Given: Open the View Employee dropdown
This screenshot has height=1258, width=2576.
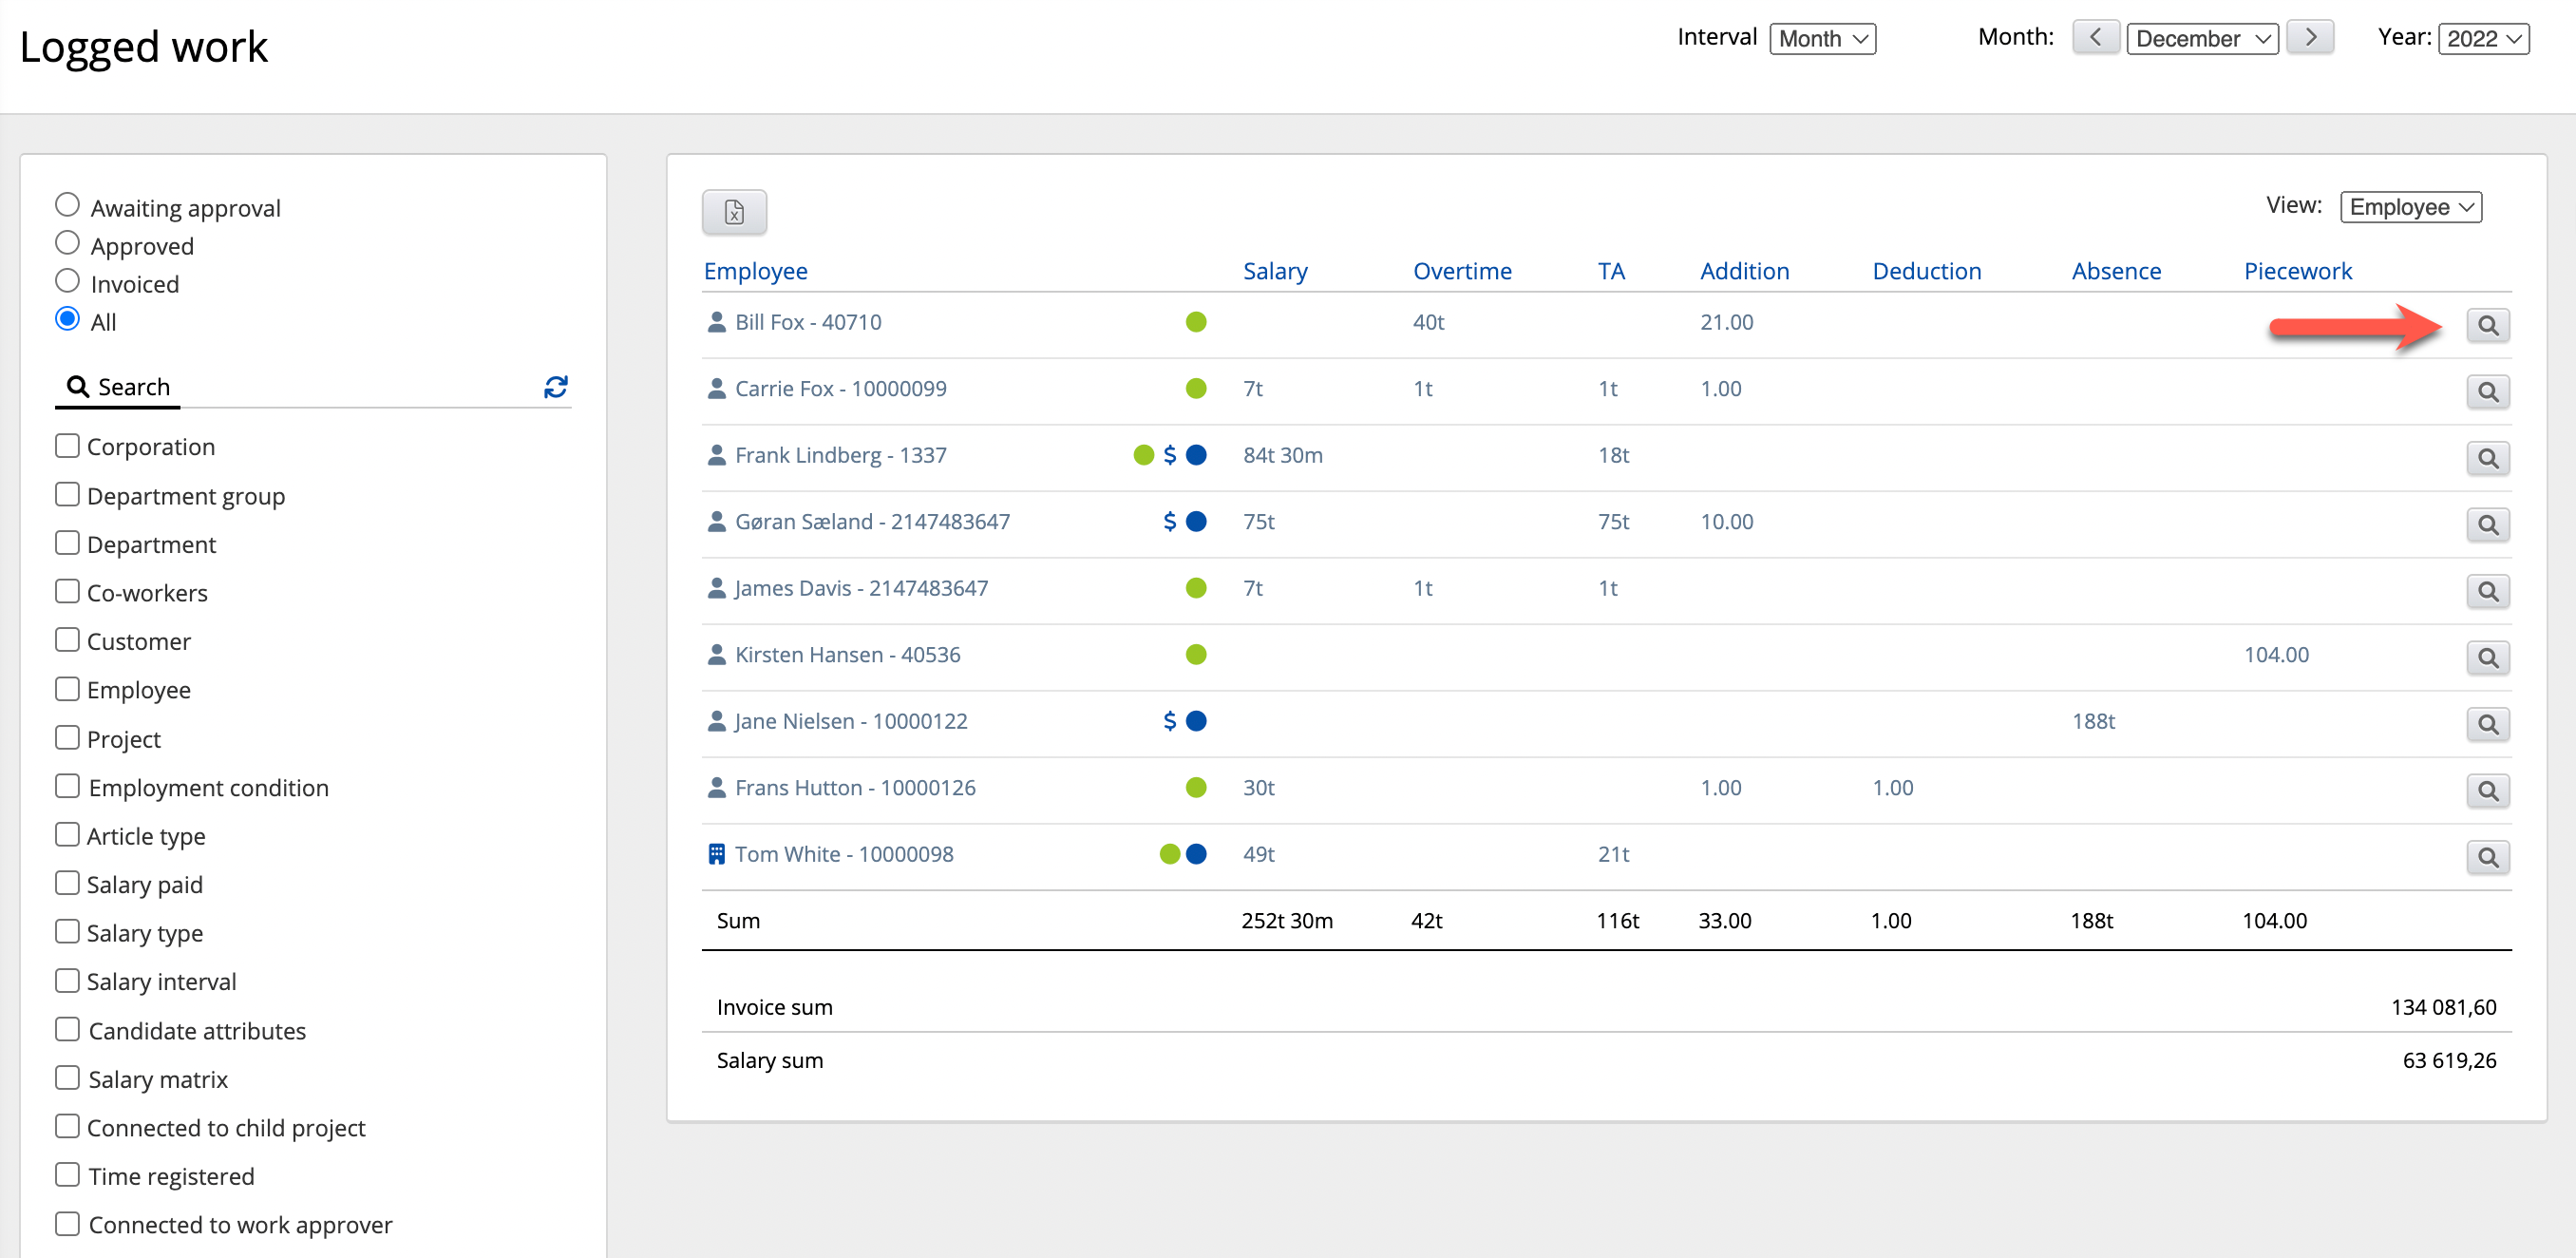Looking at the screenshot, I should pyautogui.click(x=2410, y=207).
